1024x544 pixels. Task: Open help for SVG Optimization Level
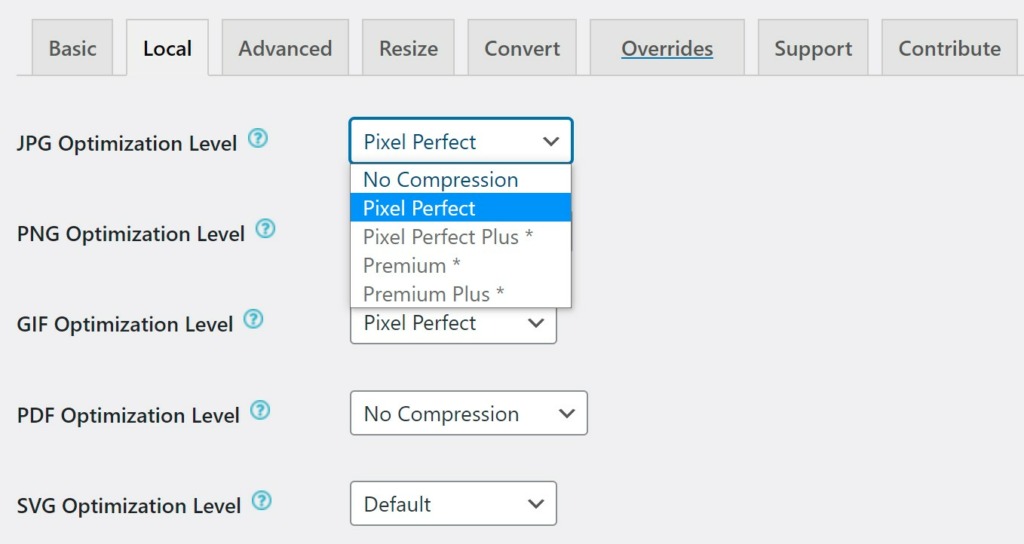pyautogui.click(x=261, y=501)
